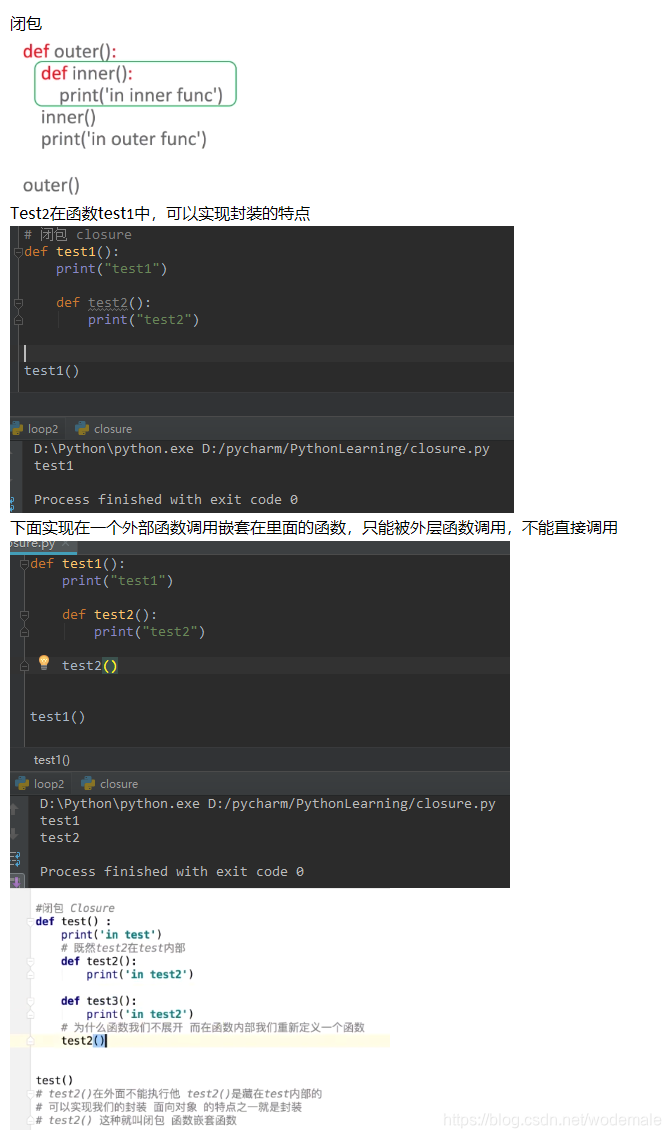Click the 'outer()' call line

[51, 185]
